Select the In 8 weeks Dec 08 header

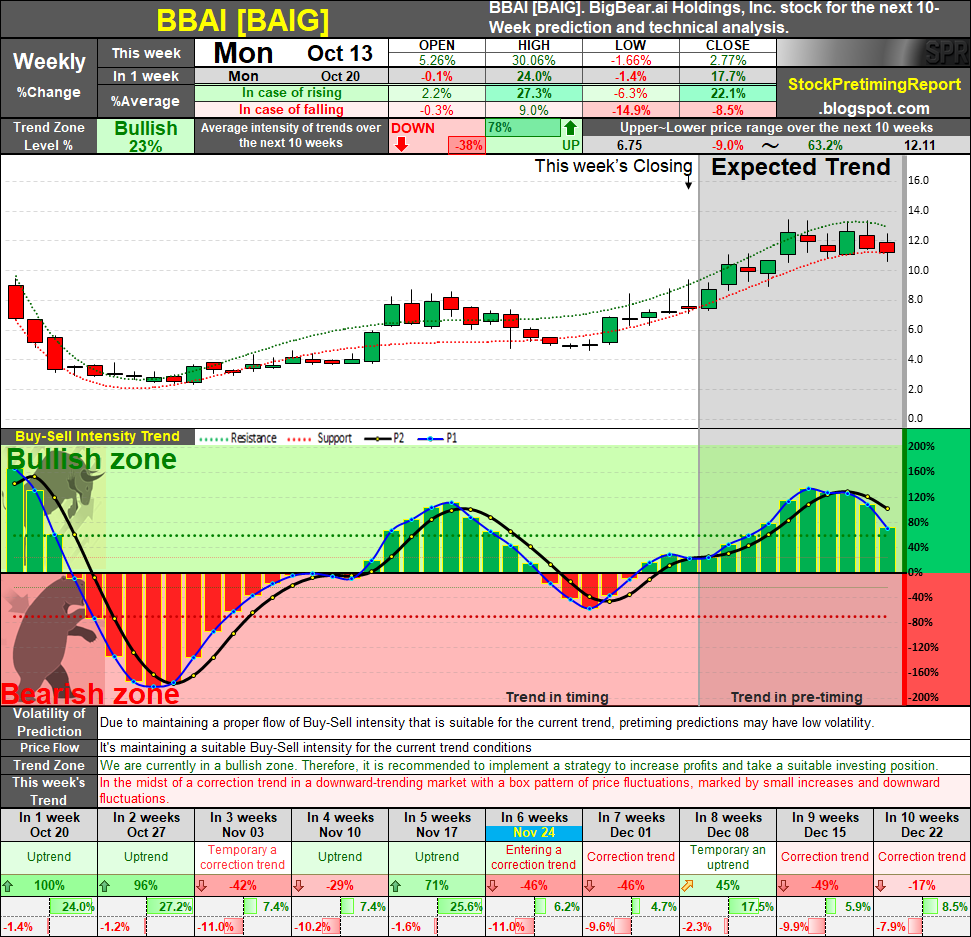[x=728, y=825]
